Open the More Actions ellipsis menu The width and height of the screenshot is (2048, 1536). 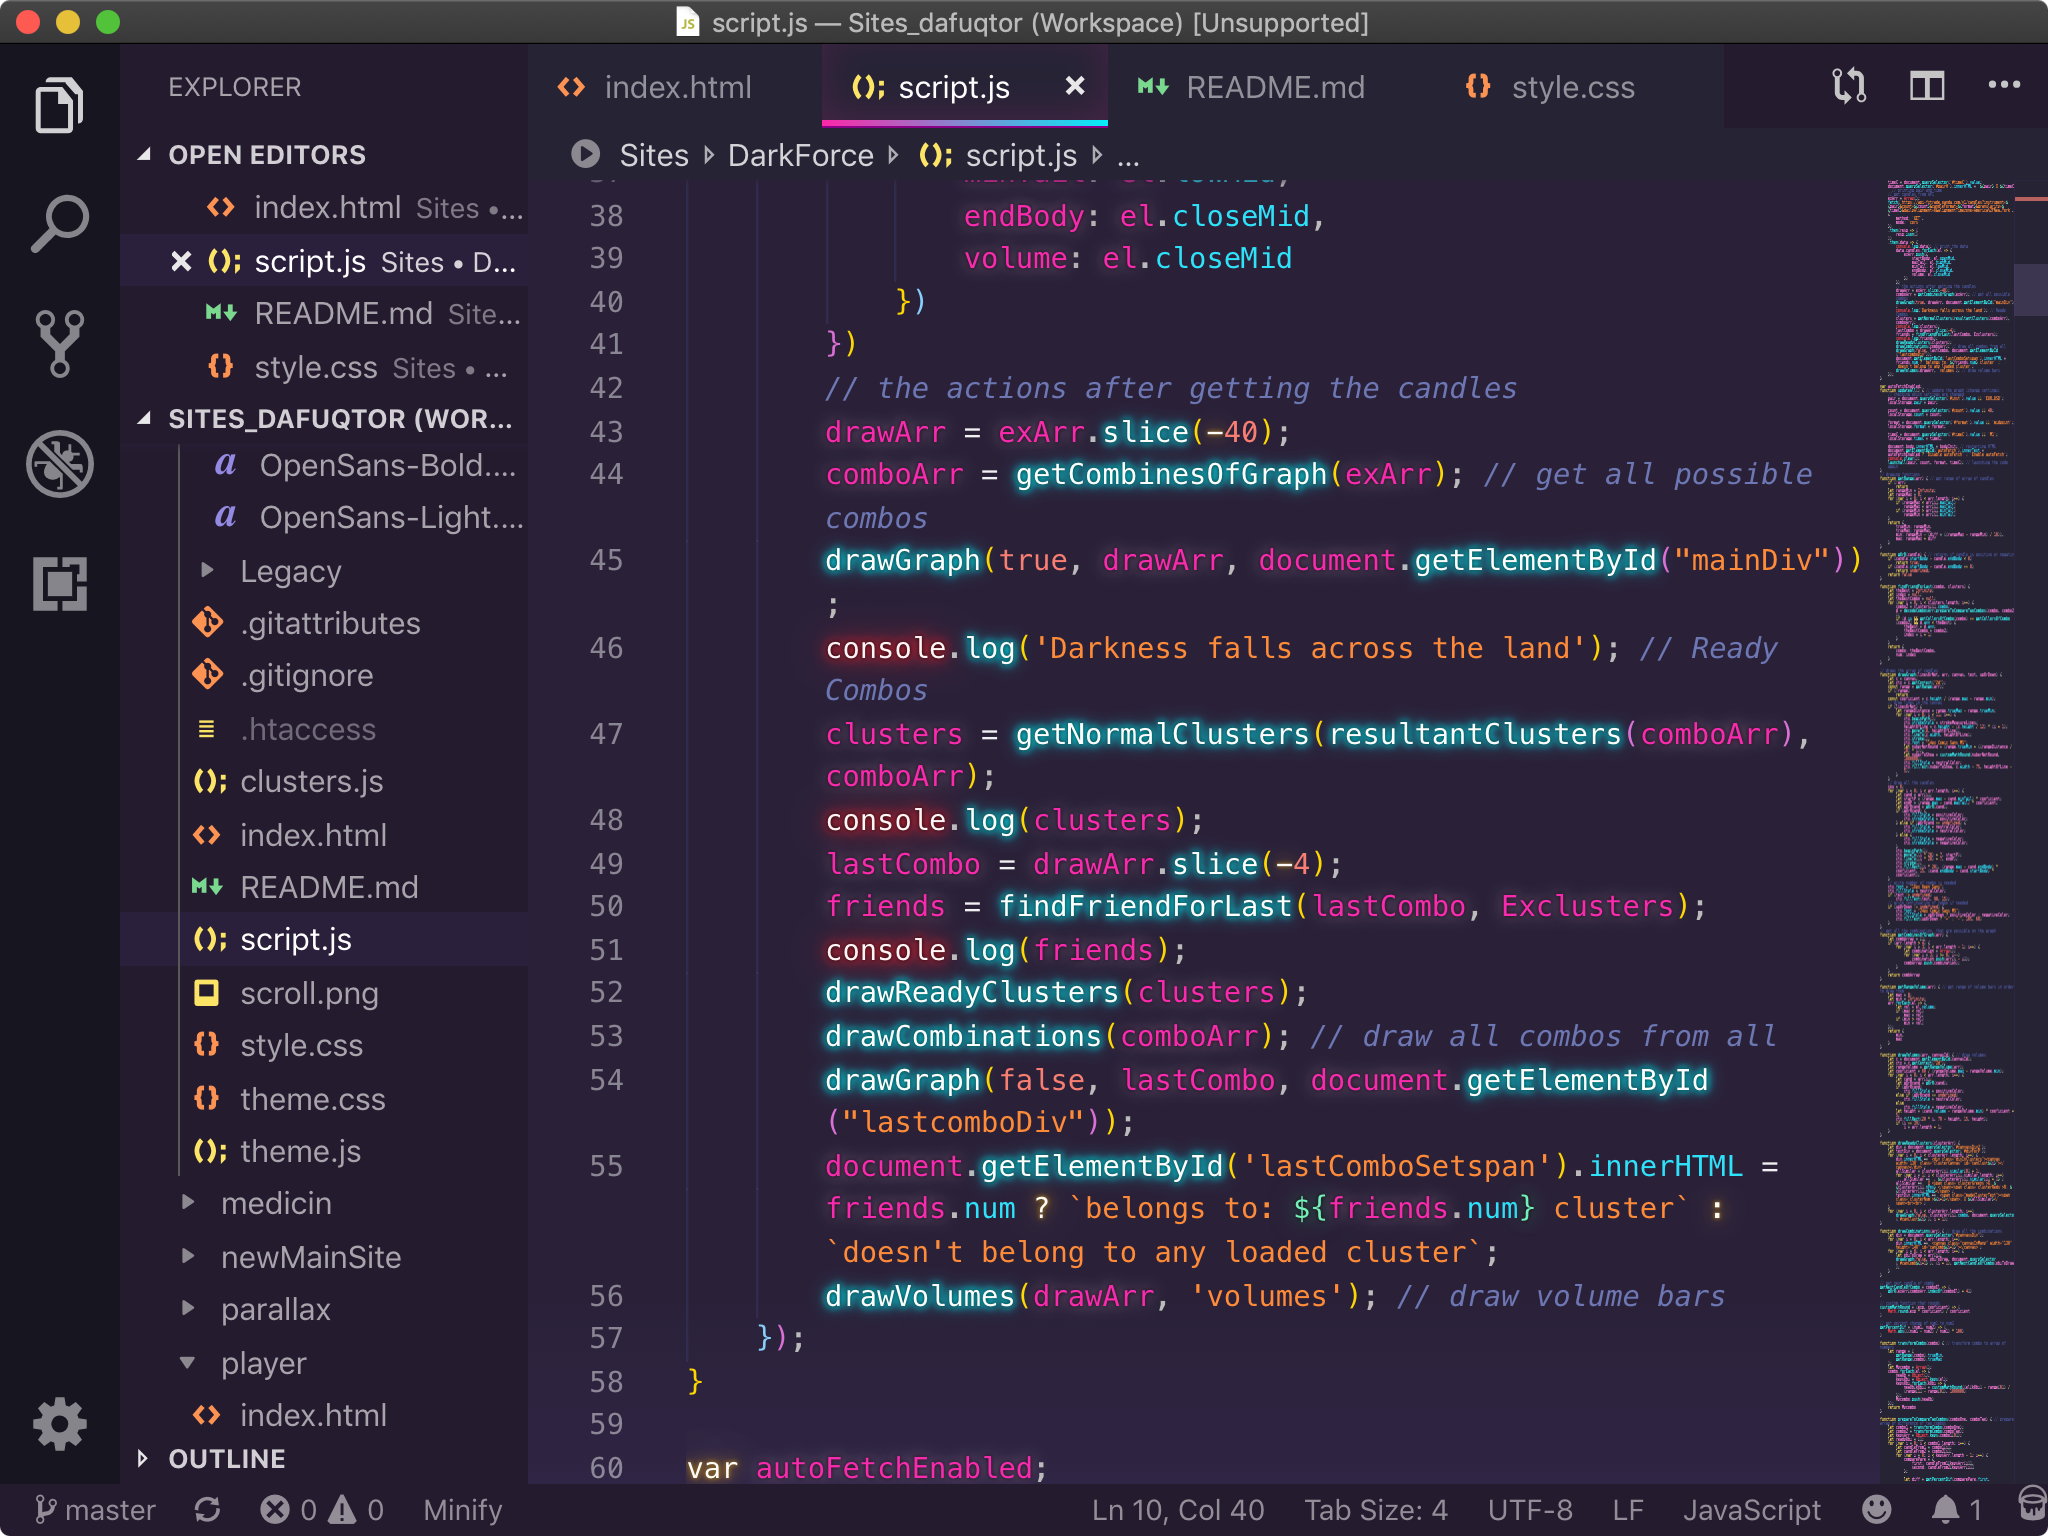coord(2004,86)
